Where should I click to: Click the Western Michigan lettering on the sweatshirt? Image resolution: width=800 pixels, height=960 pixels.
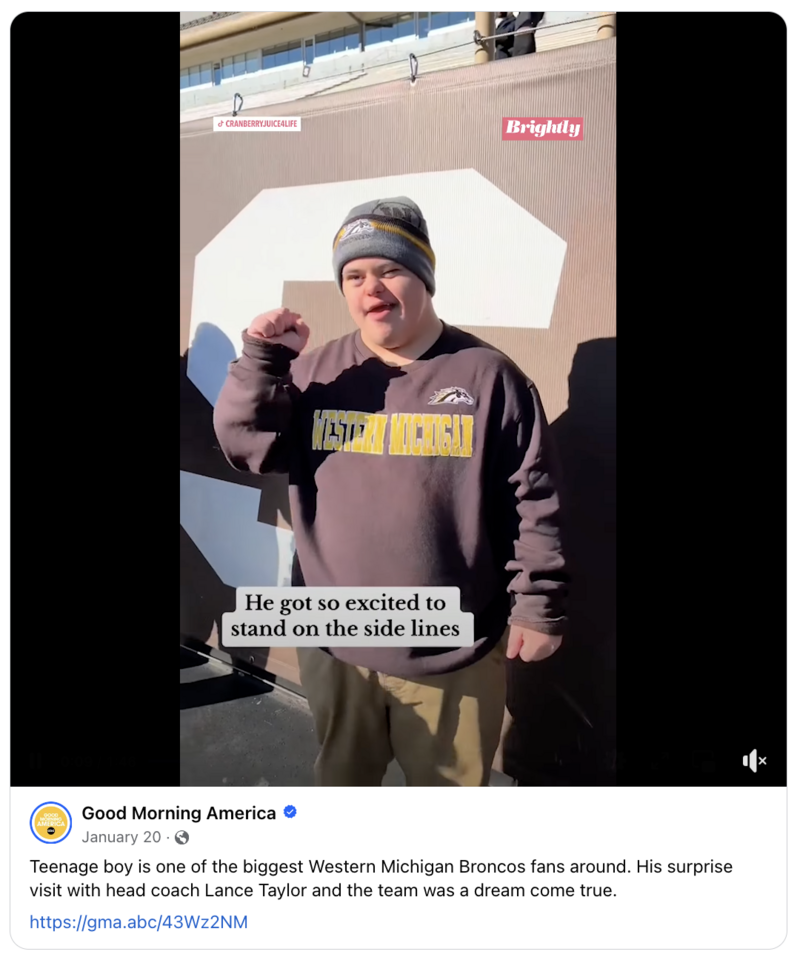coord(392,434)
